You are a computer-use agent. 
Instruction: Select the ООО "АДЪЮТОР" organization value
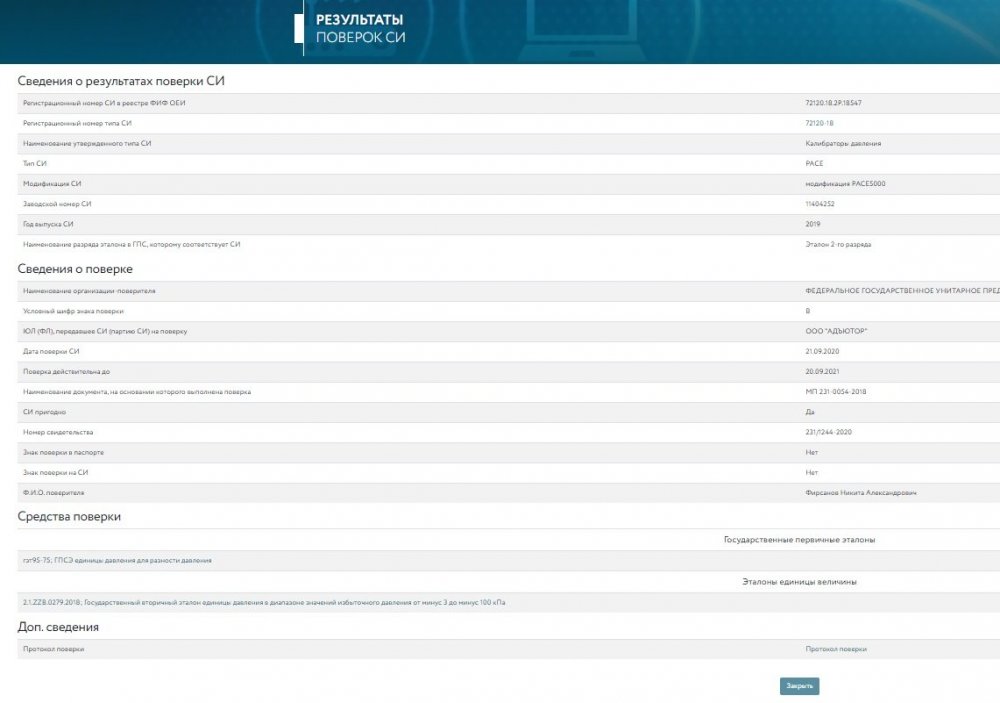(836, 331)
